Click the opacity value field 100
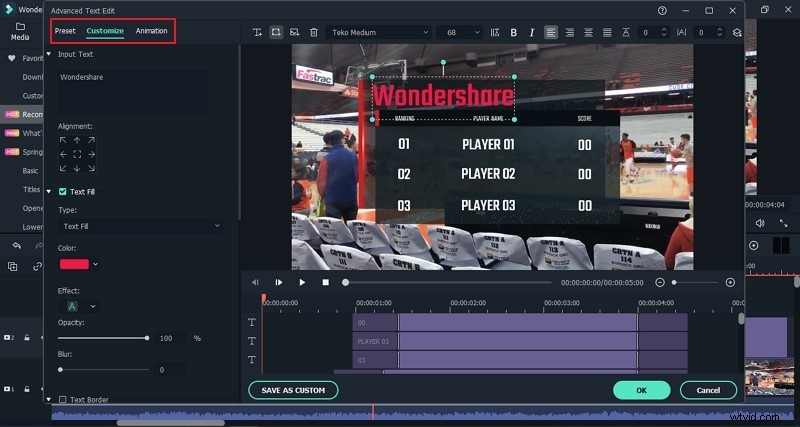This screenshot has width=800, height=427. pos(168,338)
